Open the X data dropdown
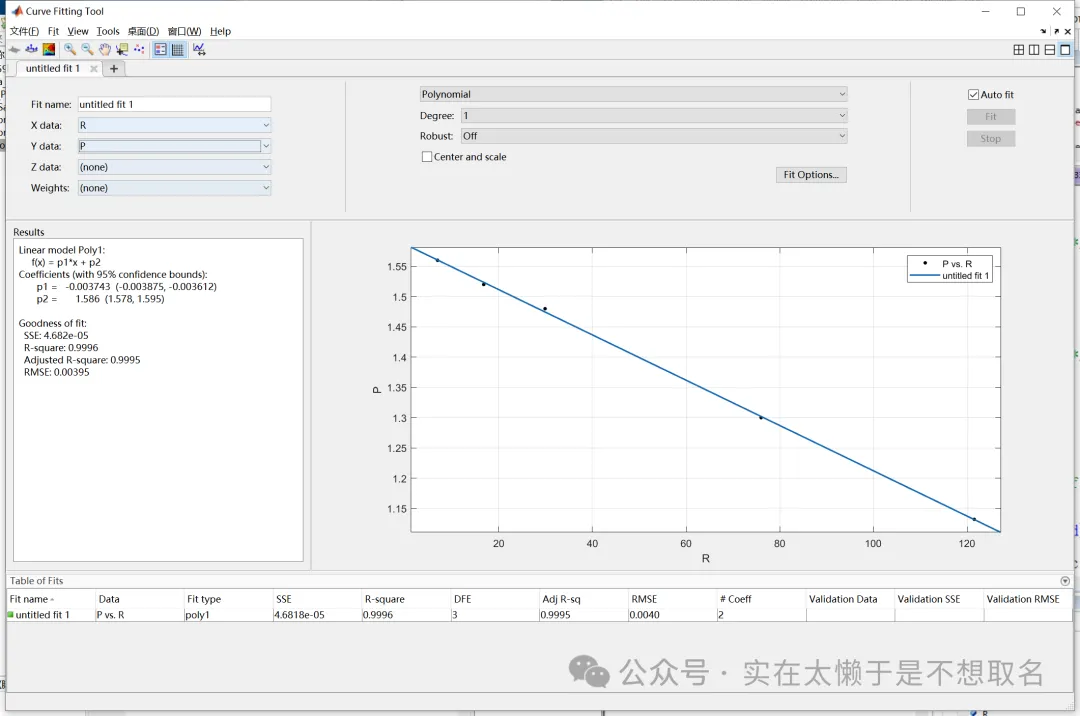This screenshot has height=716, width=1080. 174,125
